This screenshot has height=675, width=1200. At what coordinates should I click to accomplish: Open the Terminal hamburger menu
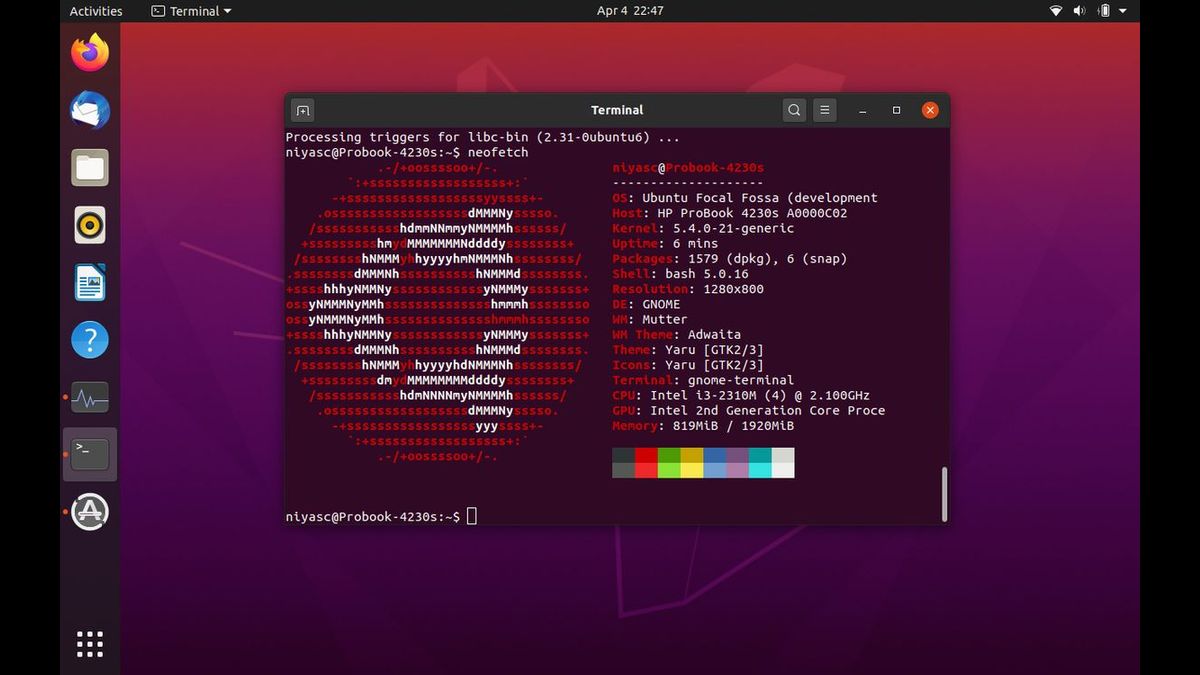coord(824,110)
